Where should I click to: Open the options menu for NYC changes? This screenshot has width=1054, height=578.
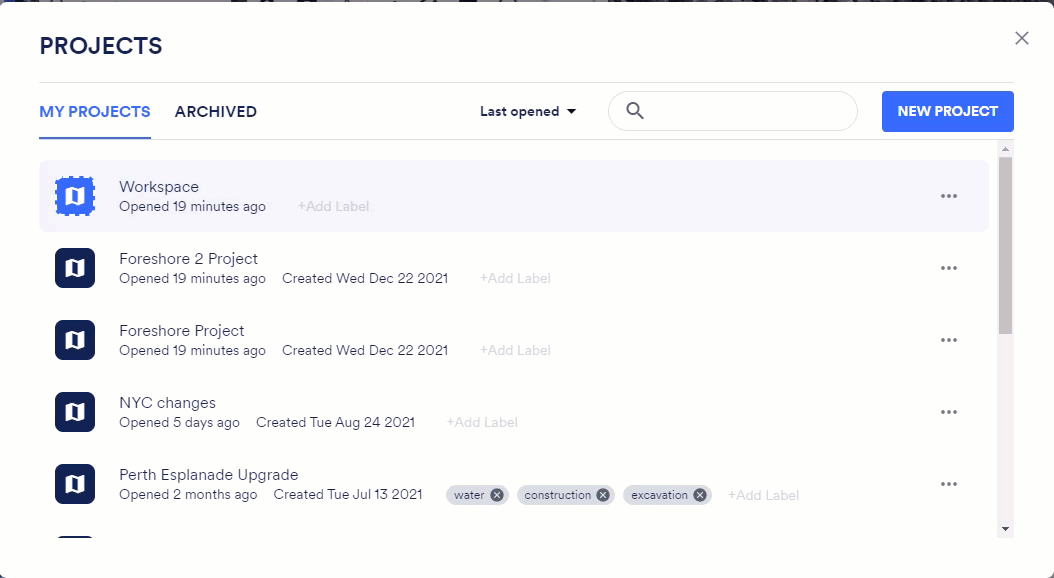pos(948,411)
